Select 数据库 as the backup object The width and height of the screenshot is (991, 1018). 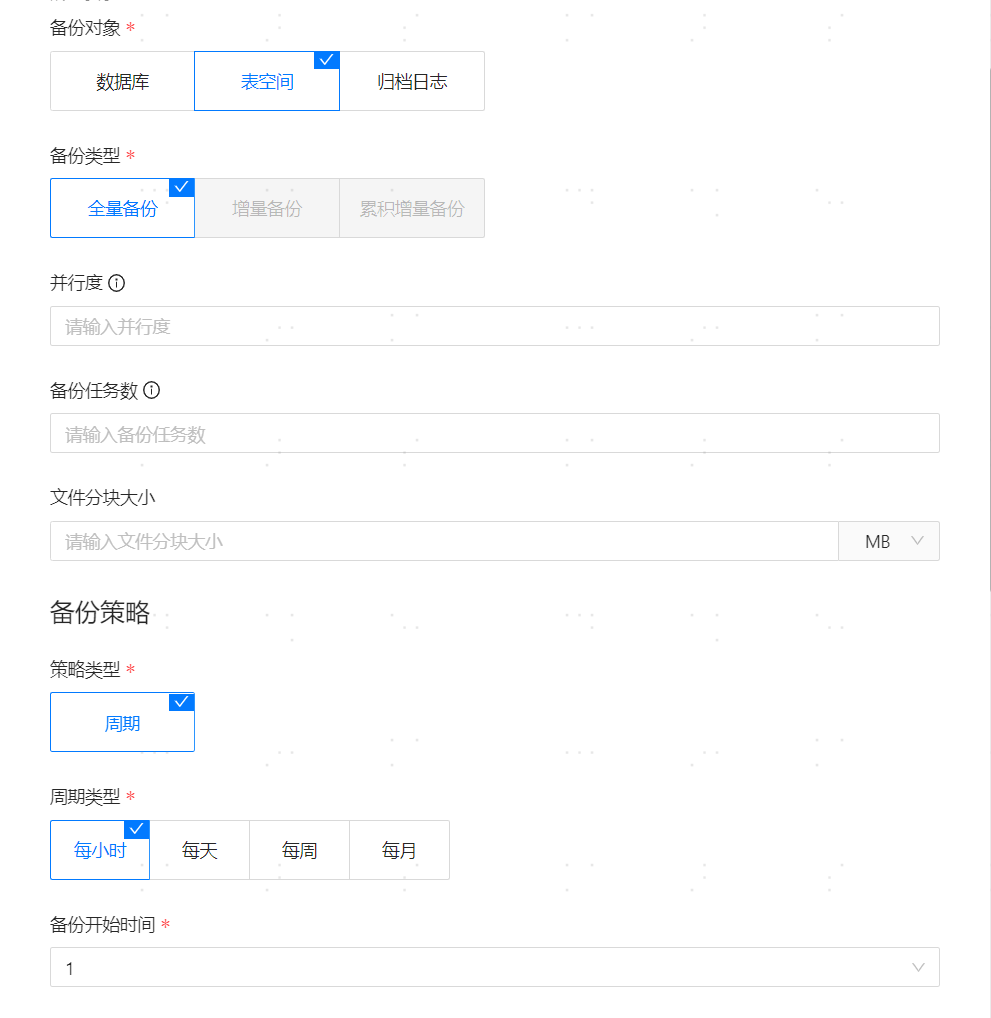122,82
